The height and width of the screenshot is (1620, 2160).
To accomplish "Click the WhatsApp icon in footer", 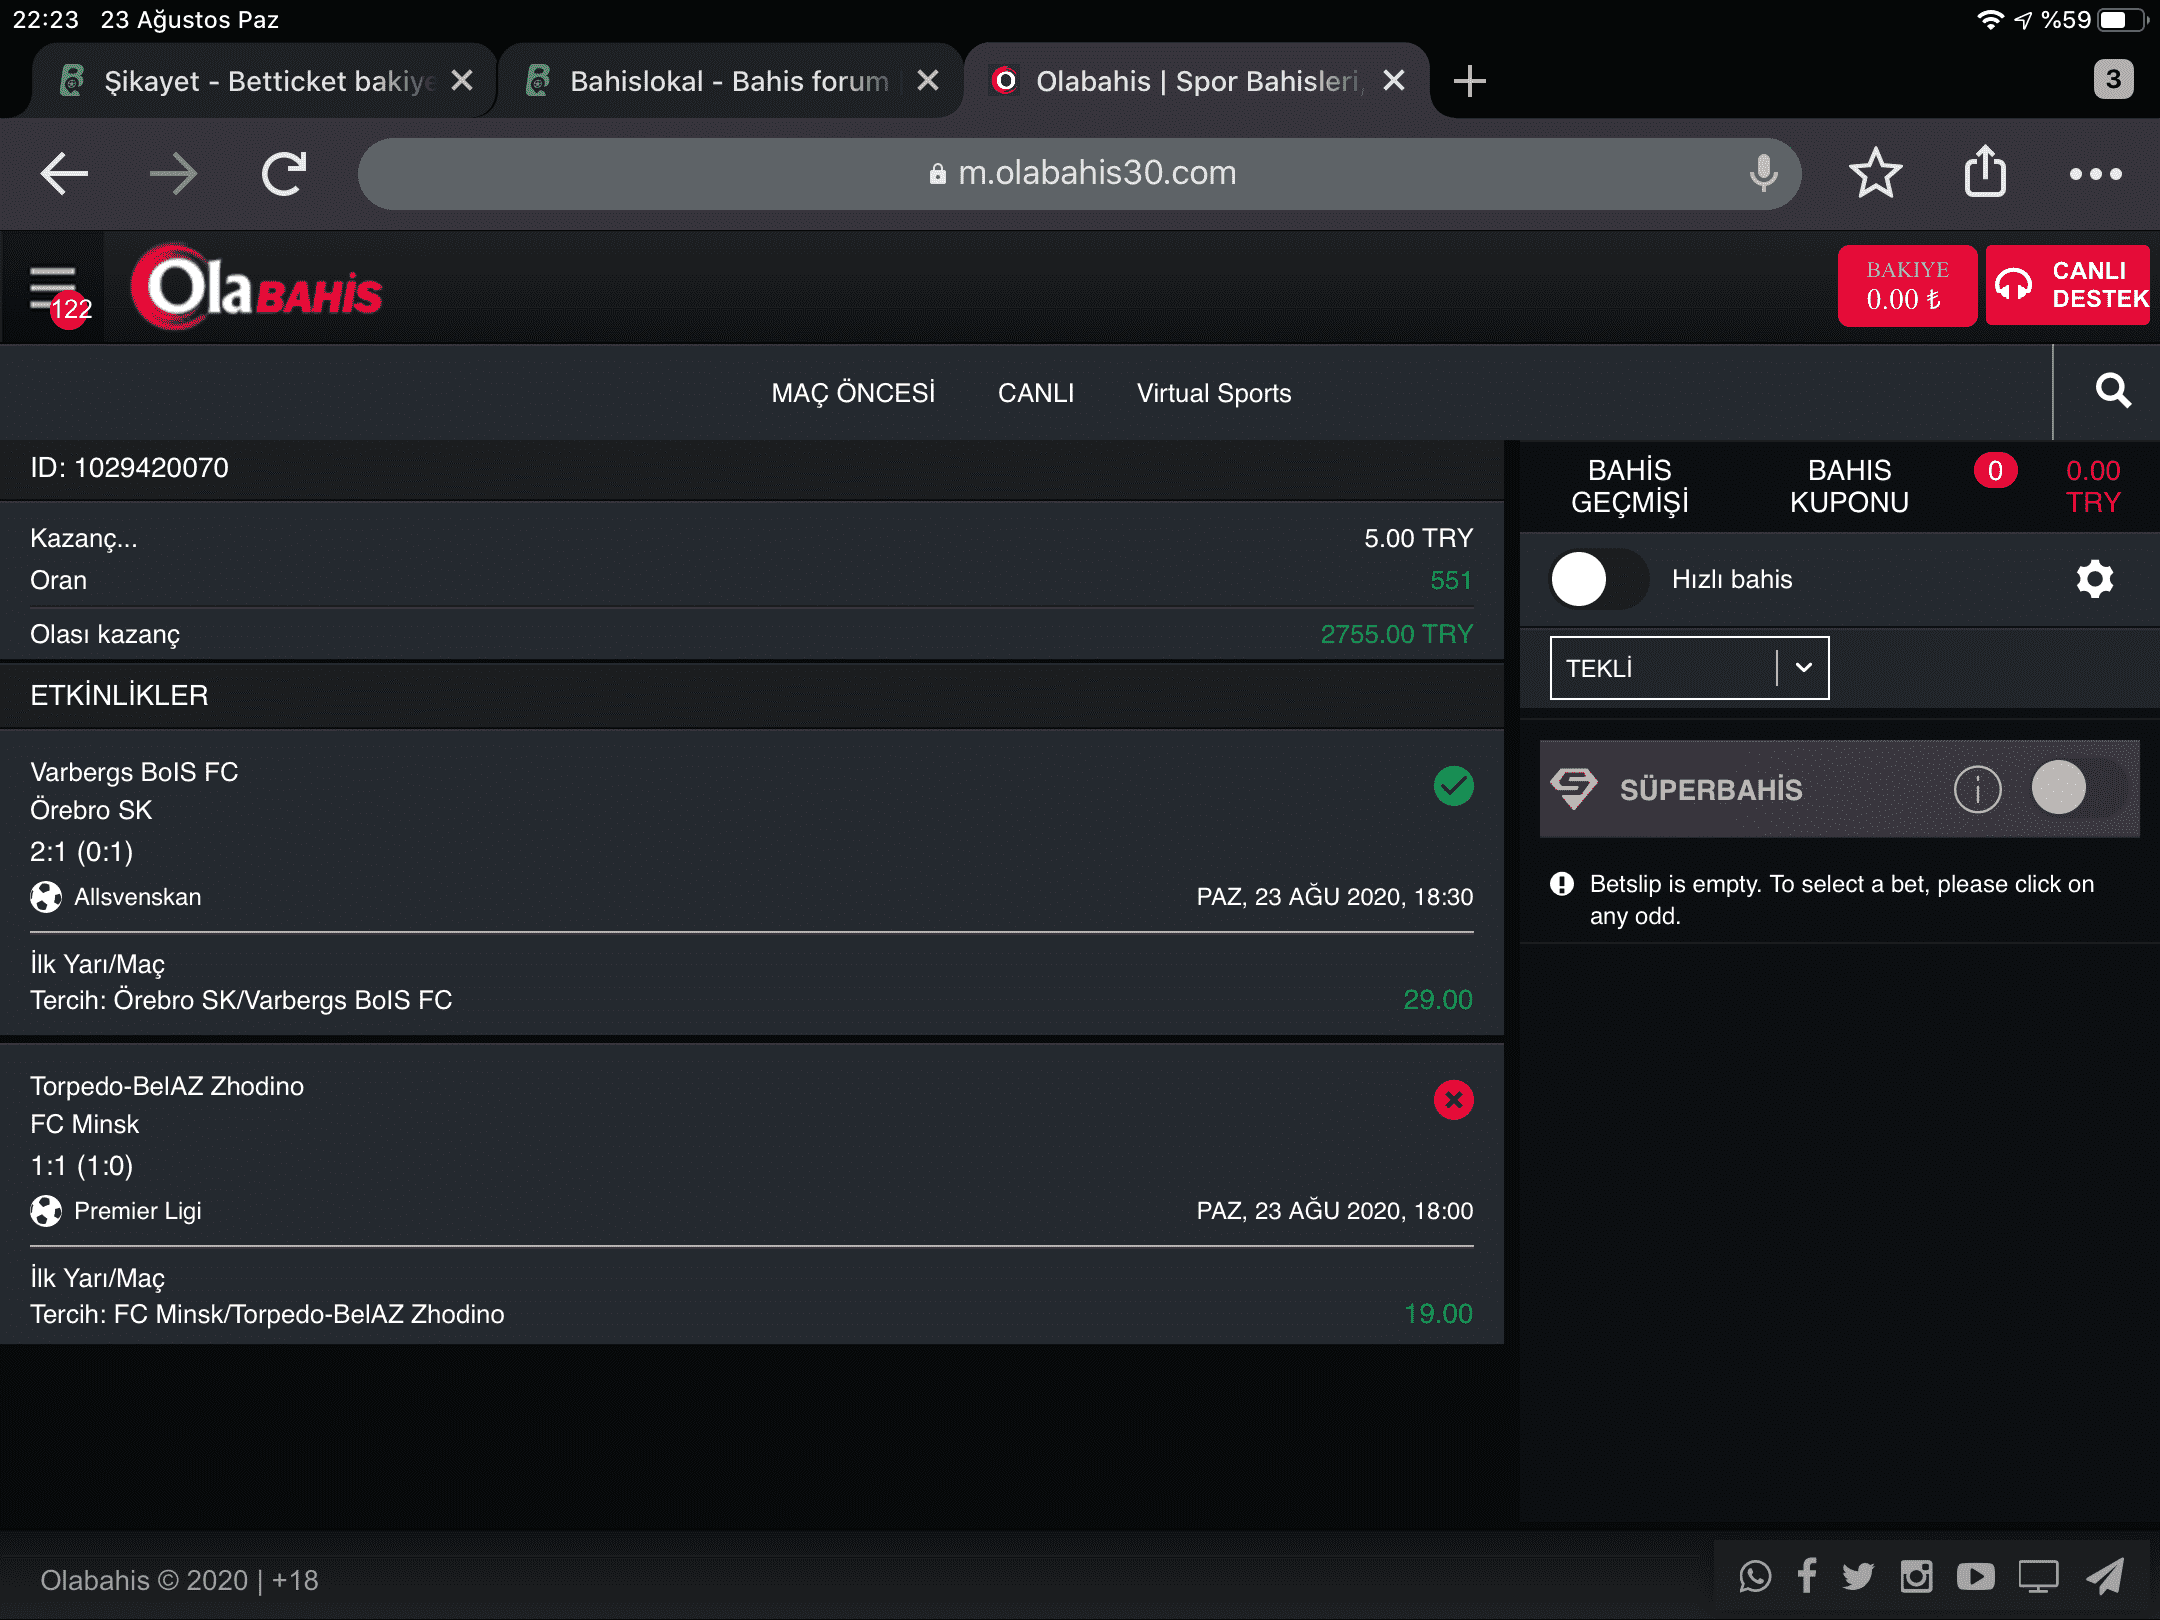I will 1755,1577.
